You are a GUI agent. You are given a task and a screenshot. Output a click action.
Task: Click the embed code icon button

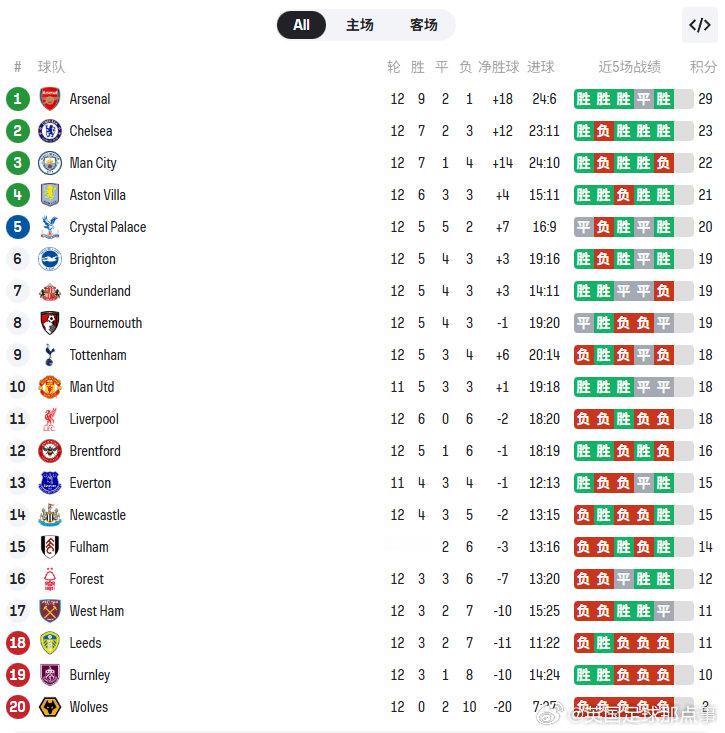(x=699, y=25)
